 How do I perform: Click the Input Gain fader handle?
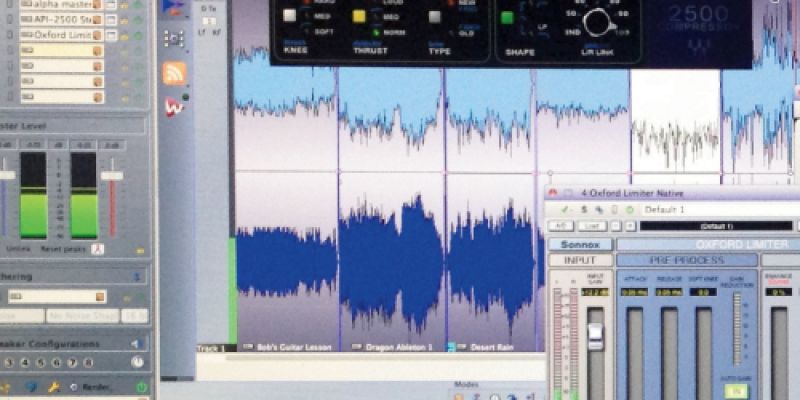coord(595,336)
